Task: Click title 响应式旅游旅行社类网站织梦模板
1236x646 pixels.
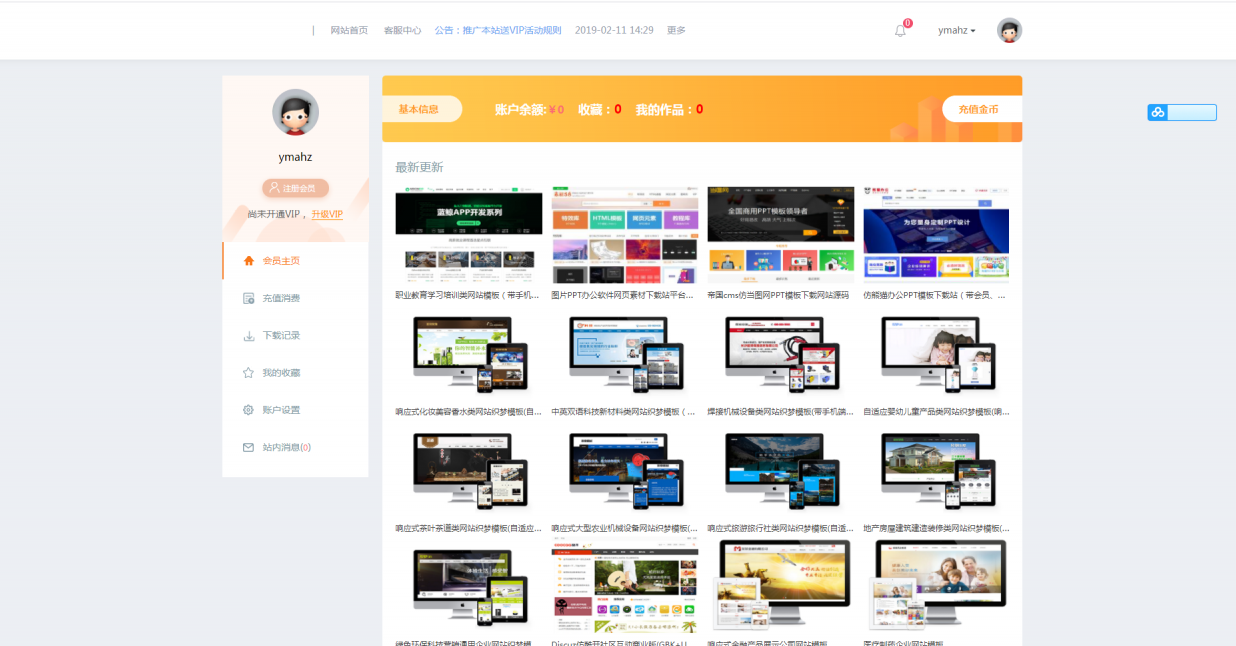Action: click(781, 528)
